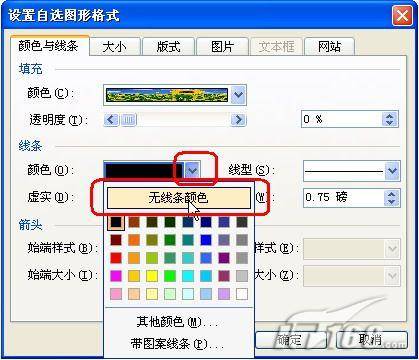Open the 网站 tab
Image resolution: width=419 pixels, height=360 pixels.
(329, 47)
